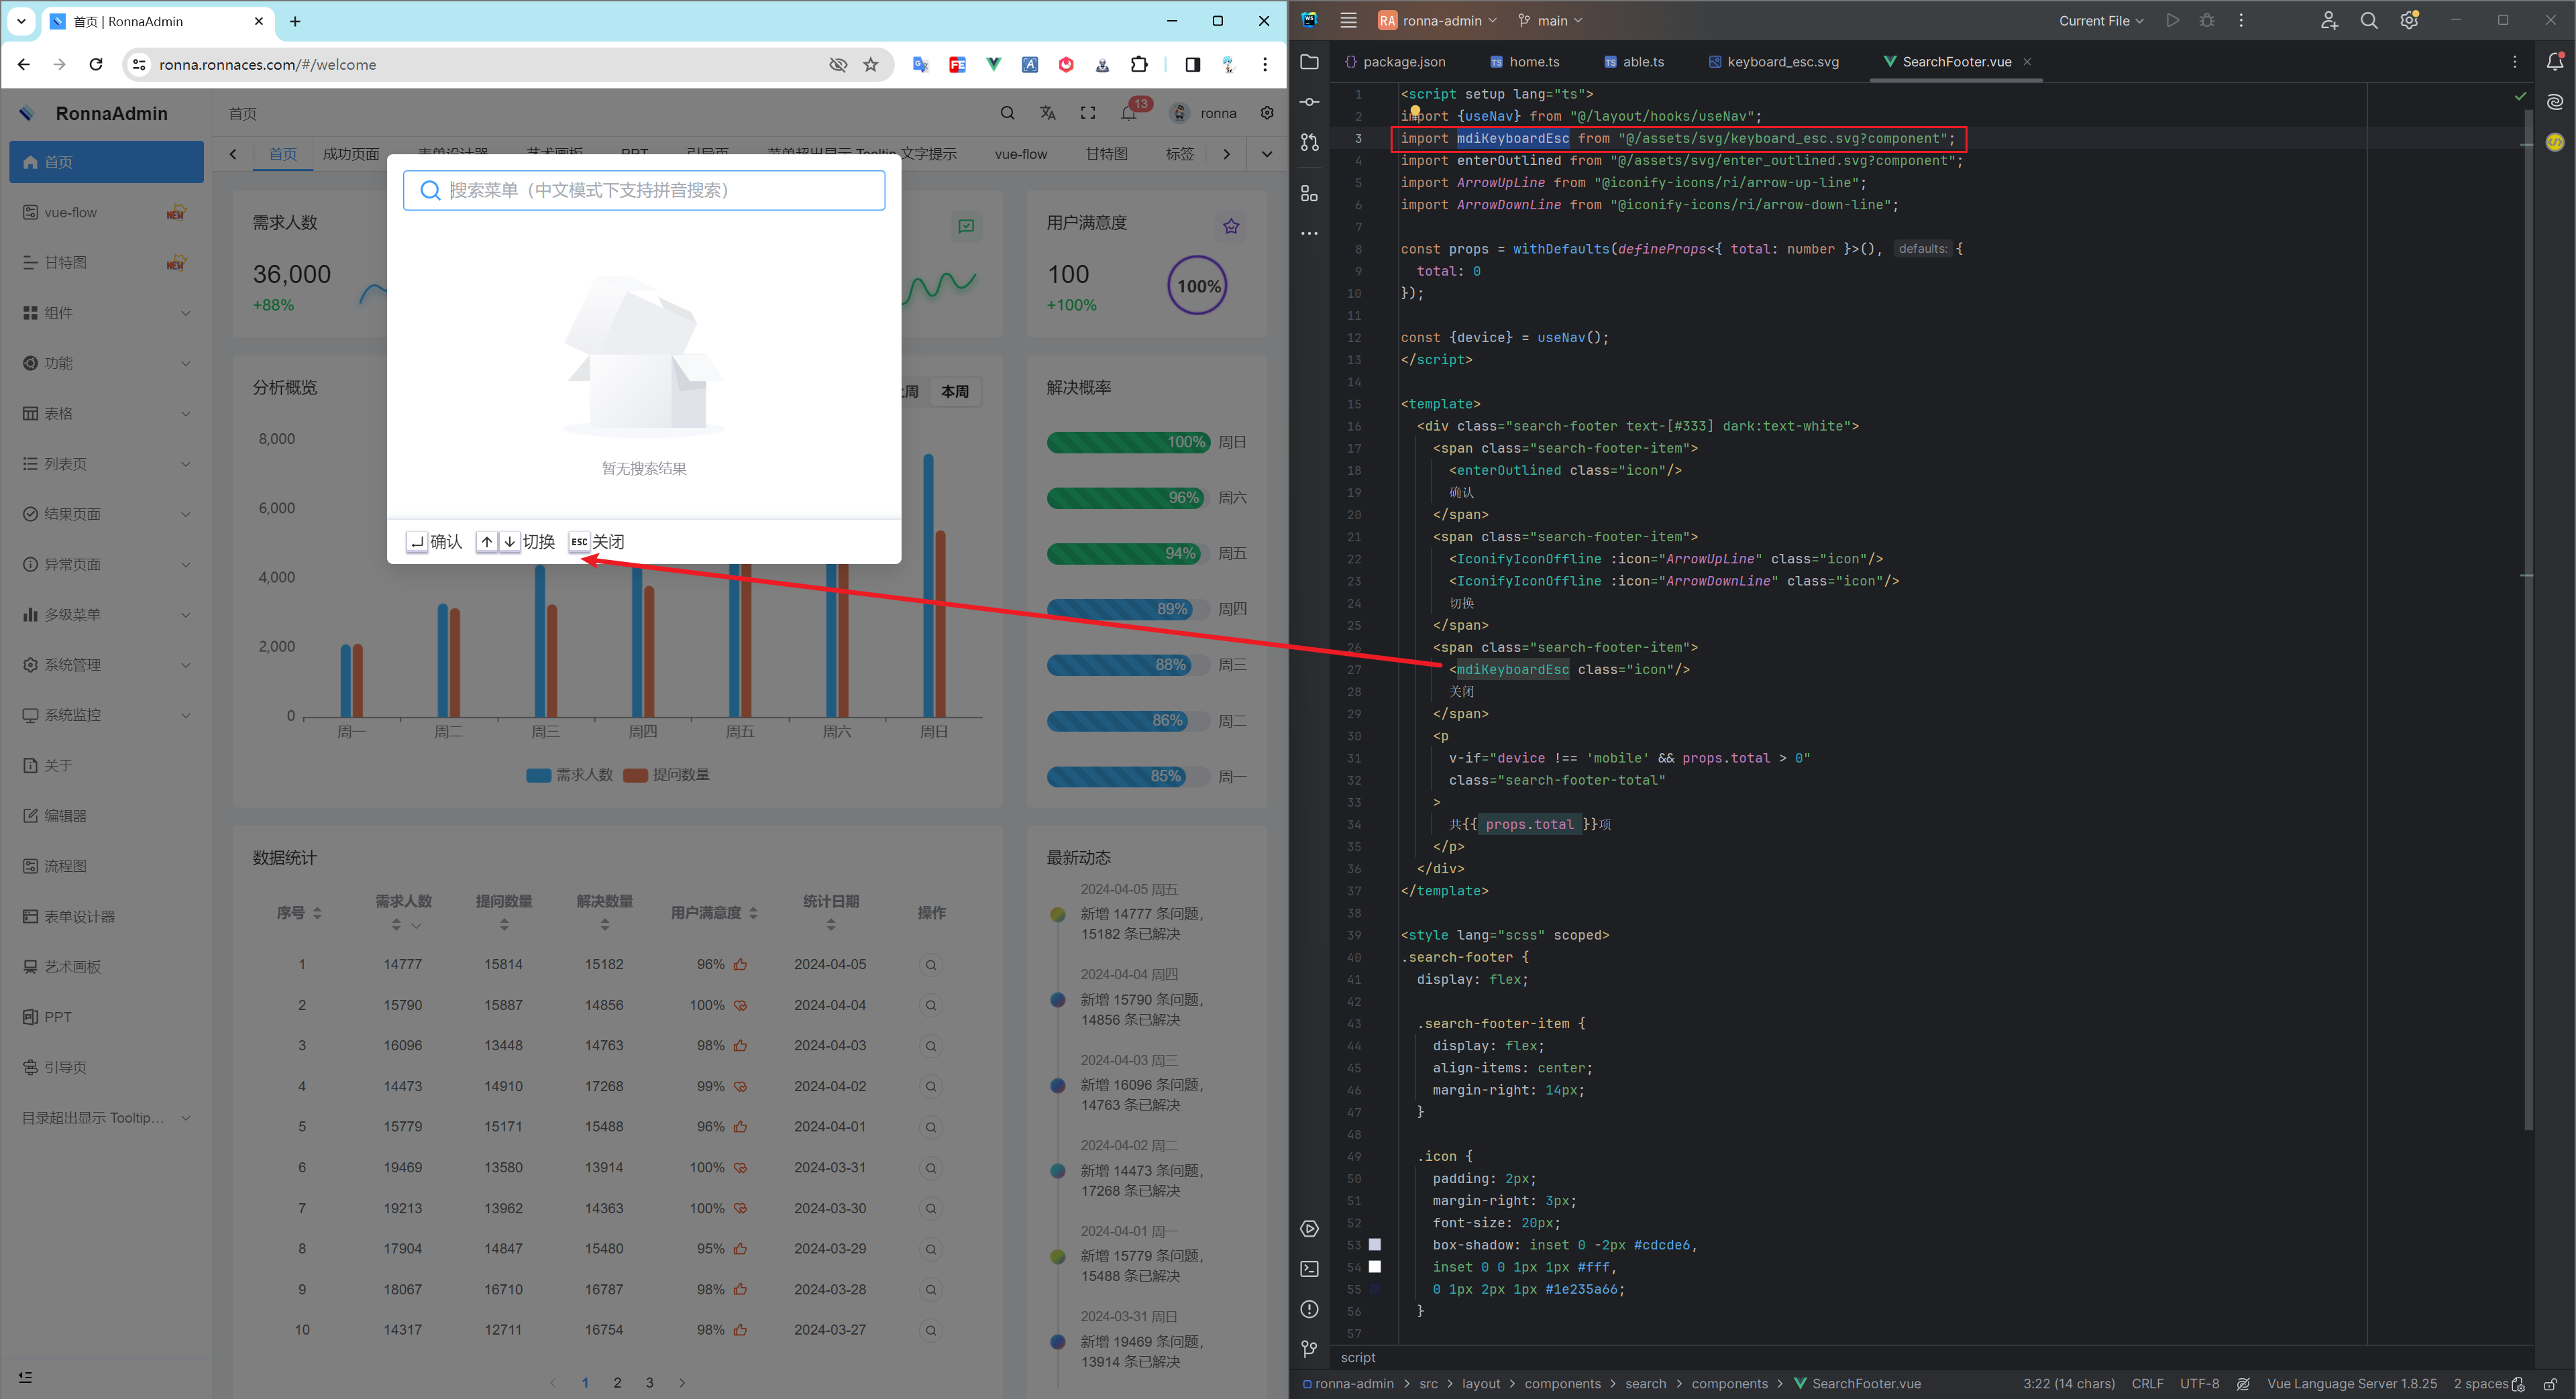Click CRLF line separator in status bar
Image resolution: width=2576 pixels, height=1399 pixels.
(x=2147, y=1384)
